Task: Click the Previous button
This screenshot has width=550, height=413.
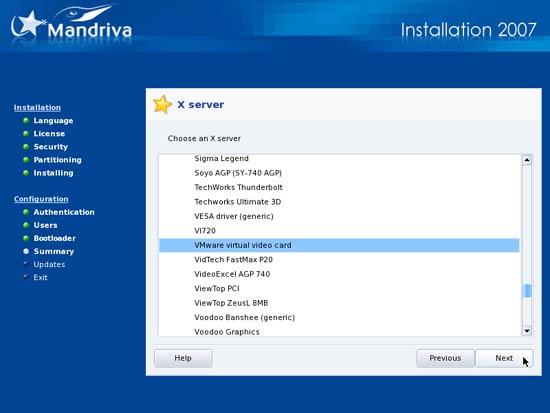Action: 445,358
